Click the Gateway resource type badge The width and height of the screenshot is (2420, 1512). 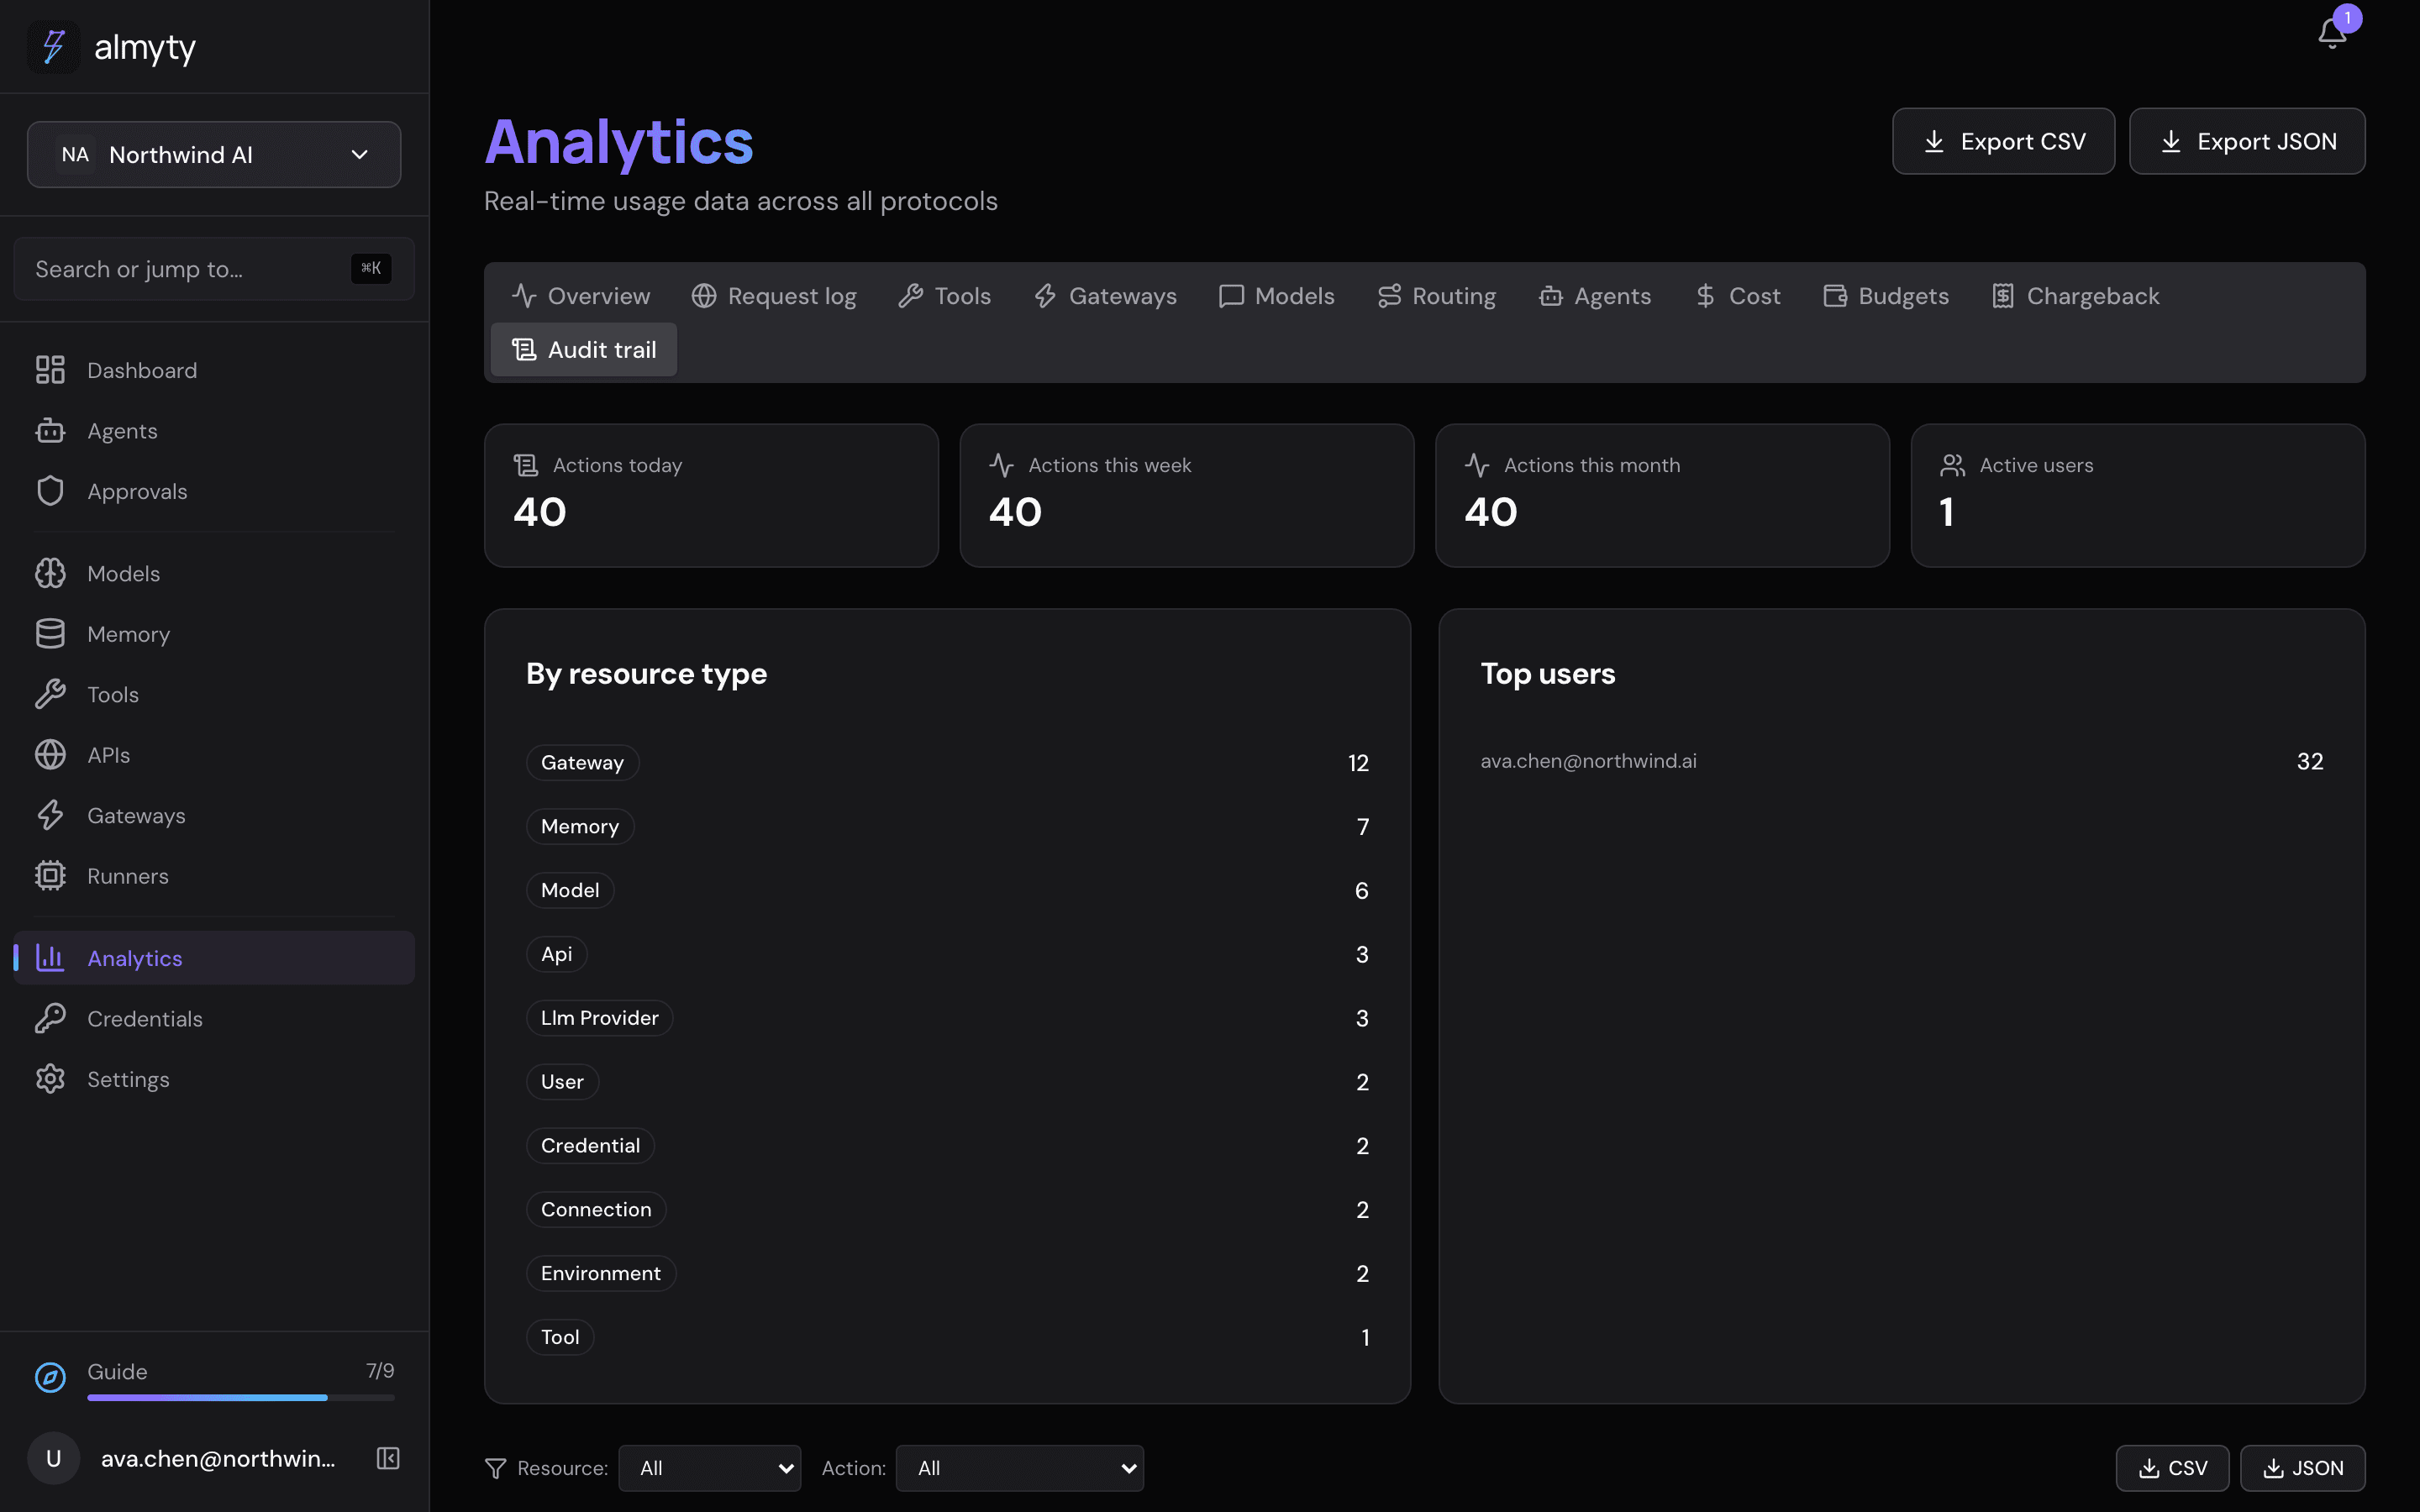point(582,762)
